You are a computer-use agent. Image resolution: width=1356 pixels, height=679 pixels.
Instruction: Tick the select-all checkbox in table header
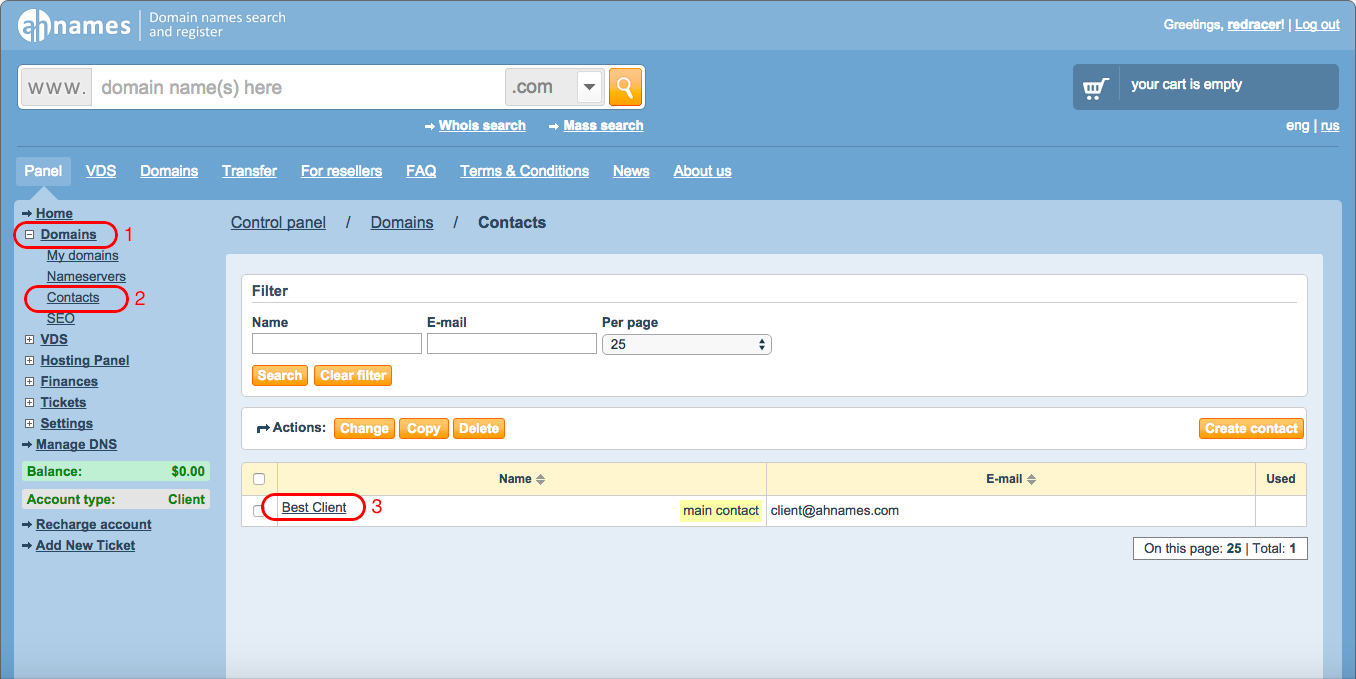point(259,480)
